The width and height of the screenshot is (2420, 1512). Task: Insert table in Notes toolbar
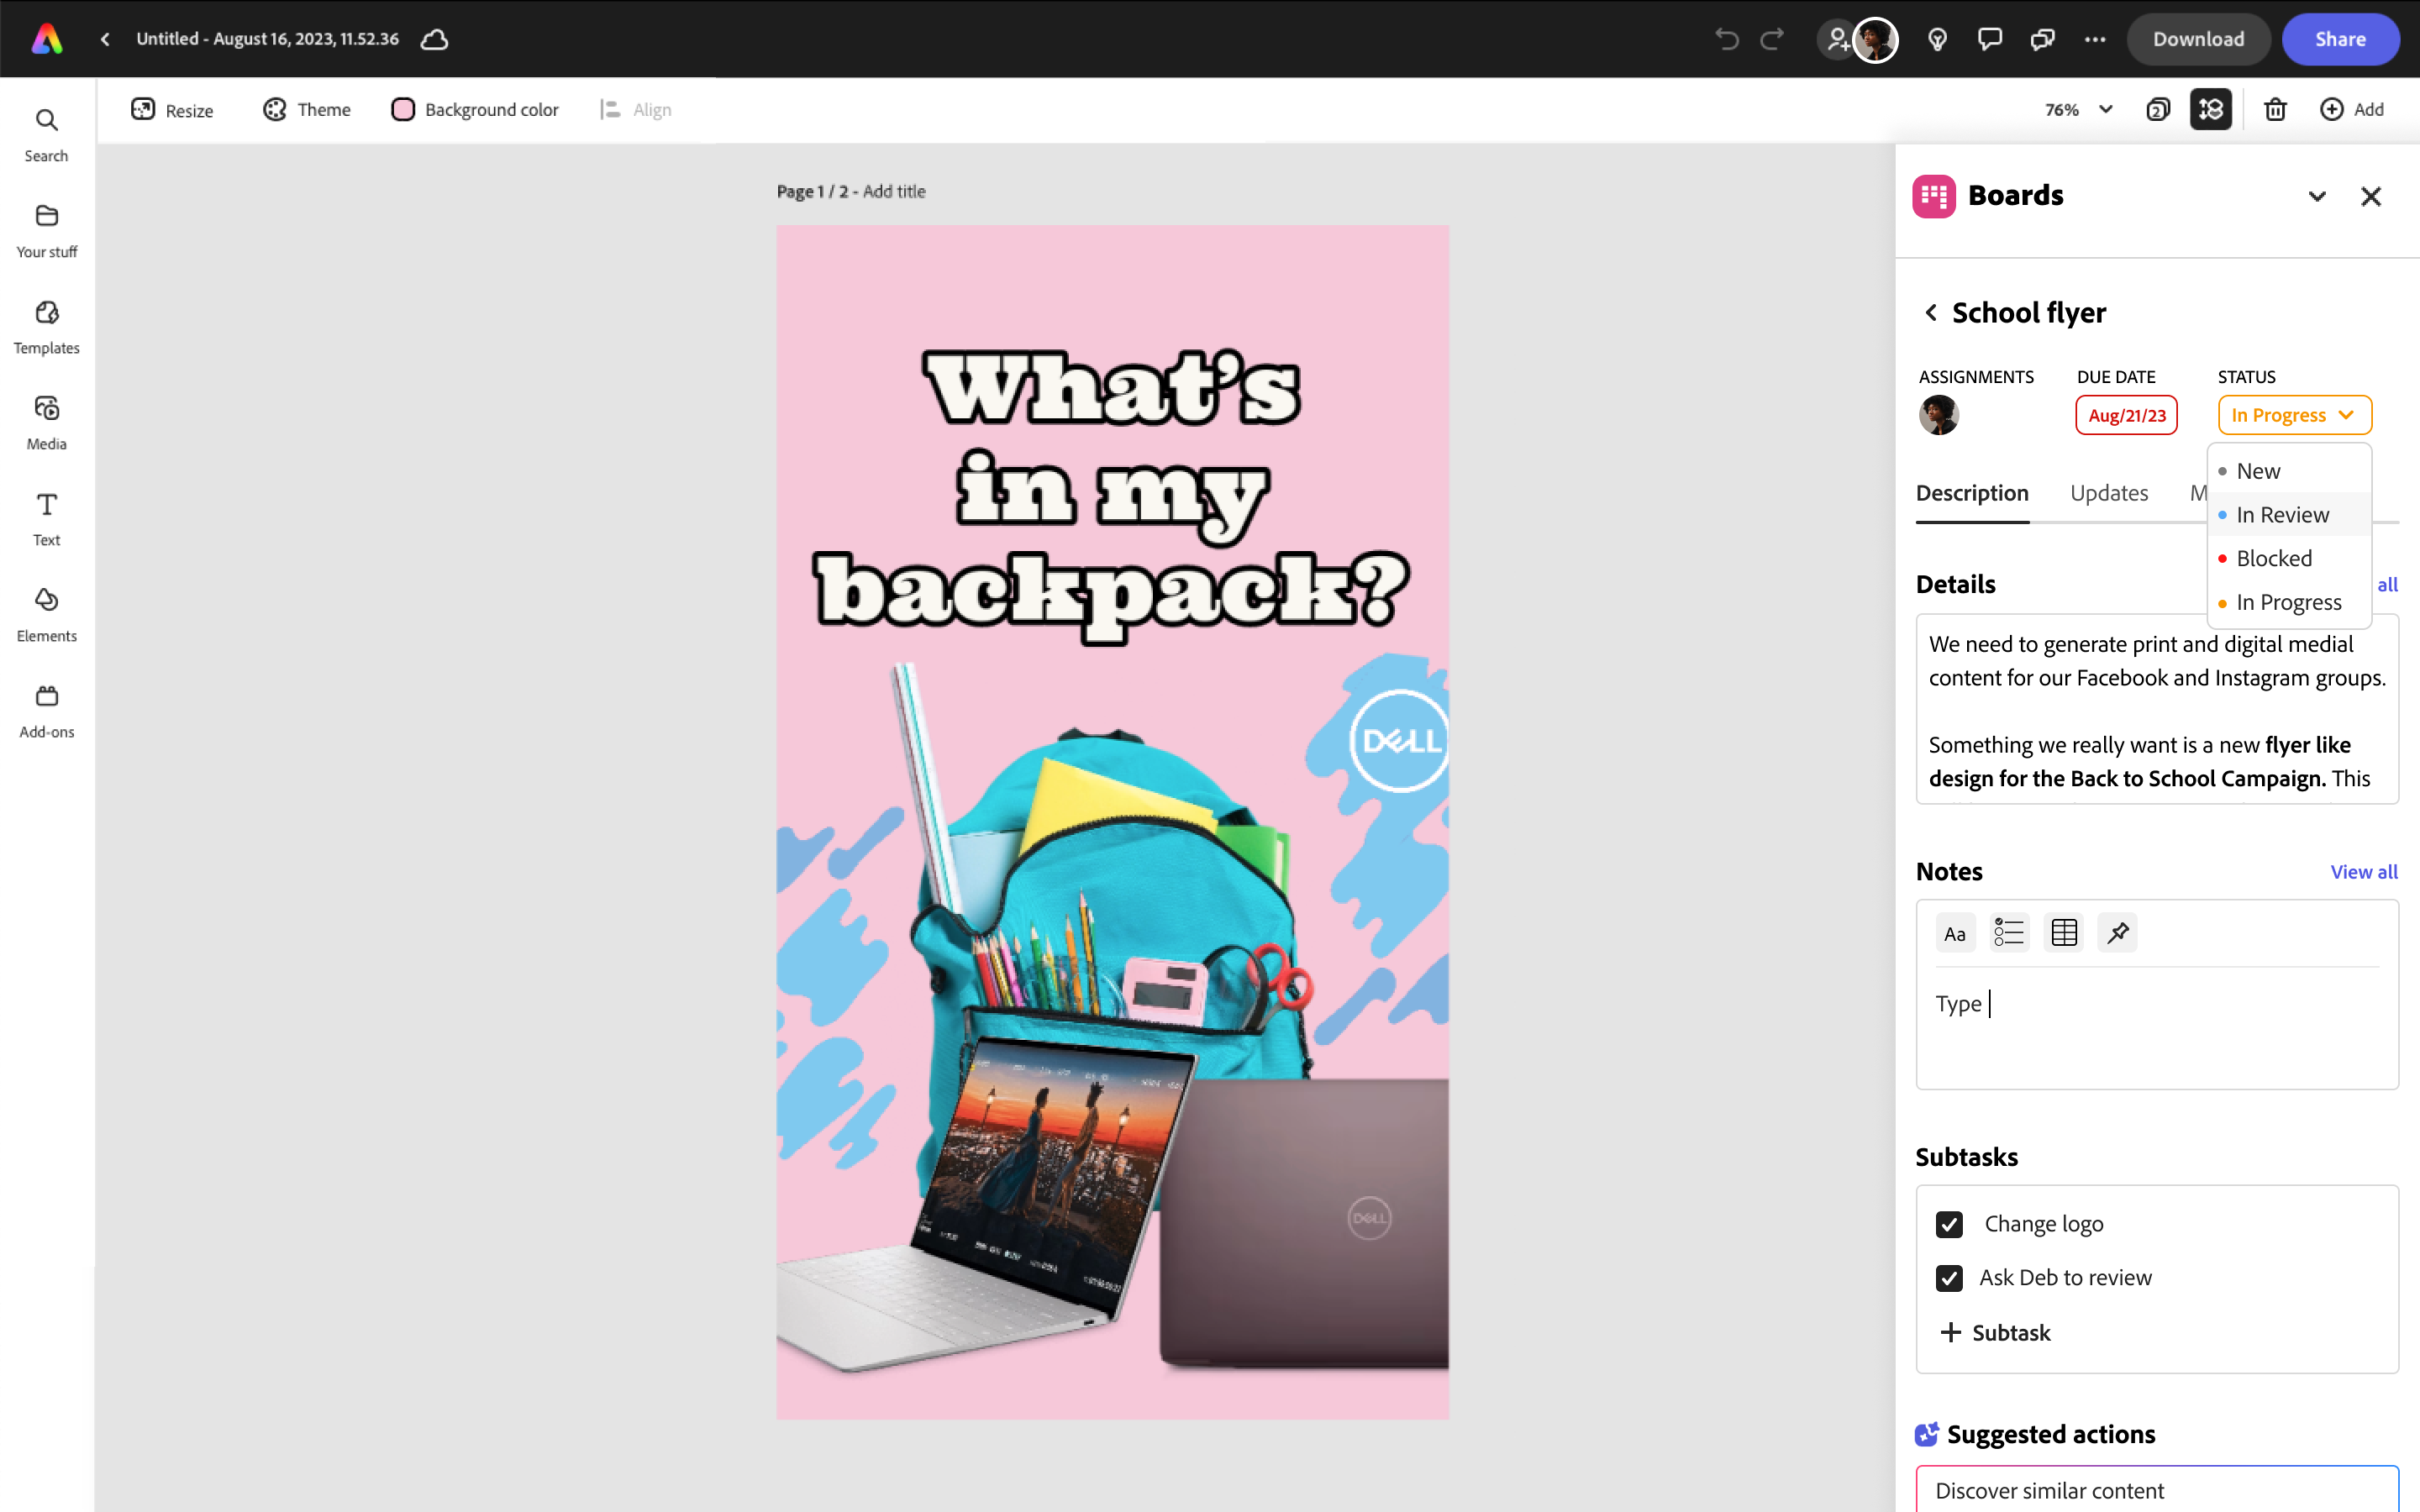pos(2064,933)
